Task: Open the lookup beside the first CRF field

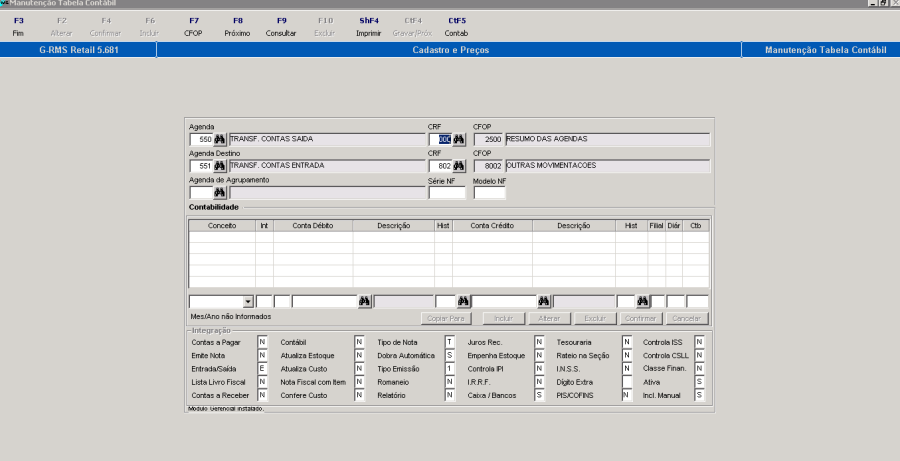Action: [x=459, y=140]
